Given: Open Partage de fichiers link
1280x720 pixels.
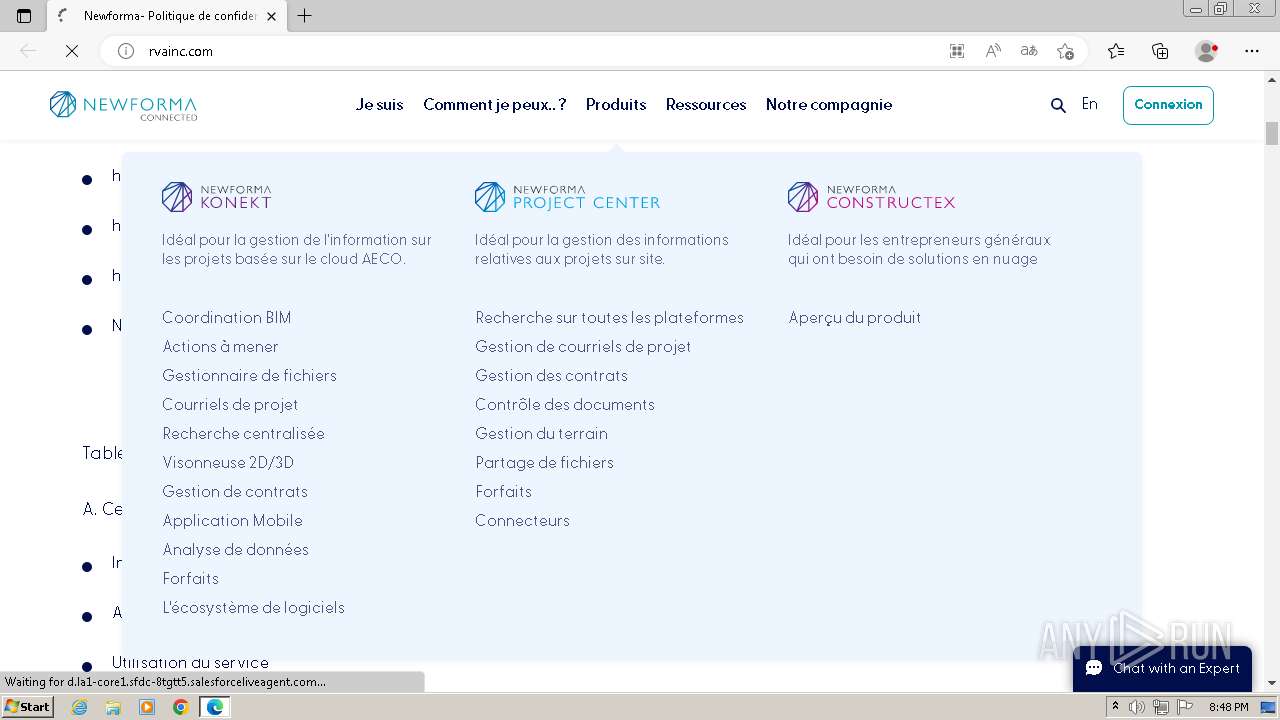Looking at the screenshot, I should (545, 462).
